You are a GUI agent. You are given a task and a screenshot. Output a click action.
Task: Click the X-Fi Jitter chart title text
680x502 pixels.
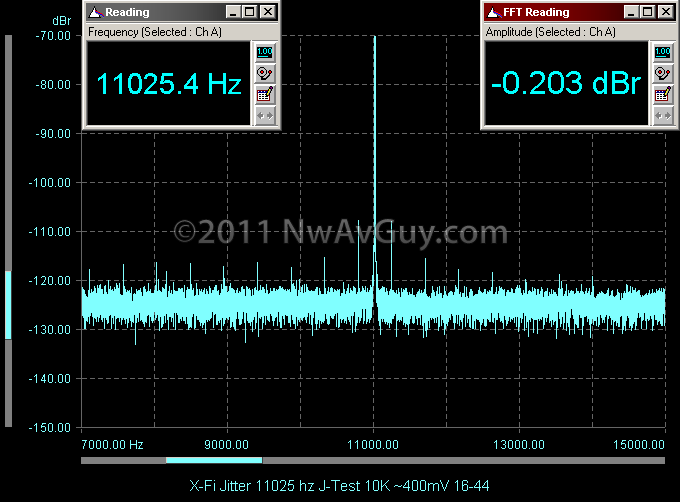coord(339,486)
